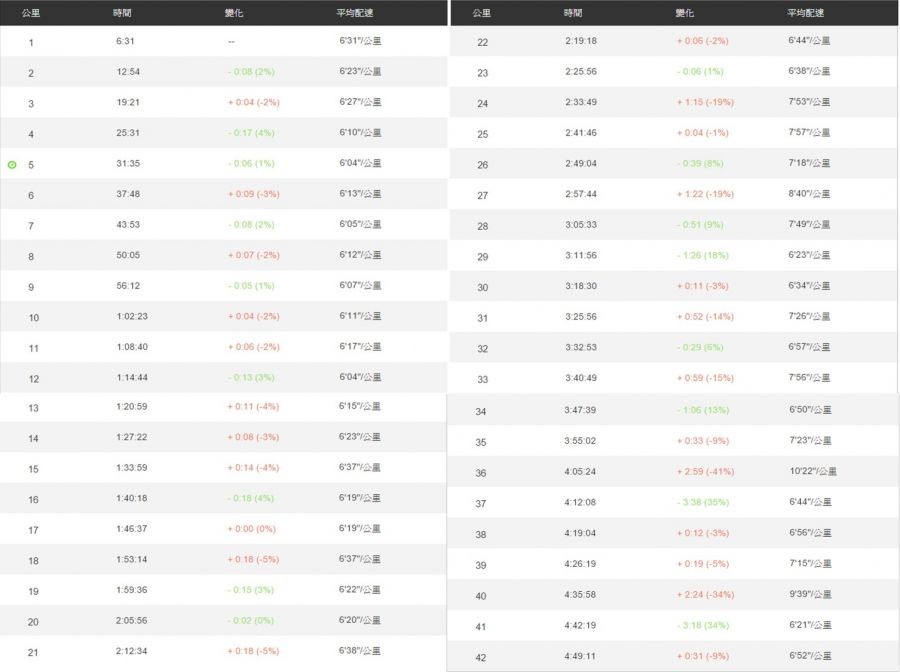The height and width of the screenshot is (672, 900).
Task: Click the split time 1:02:23
Action: pos(131,317)
